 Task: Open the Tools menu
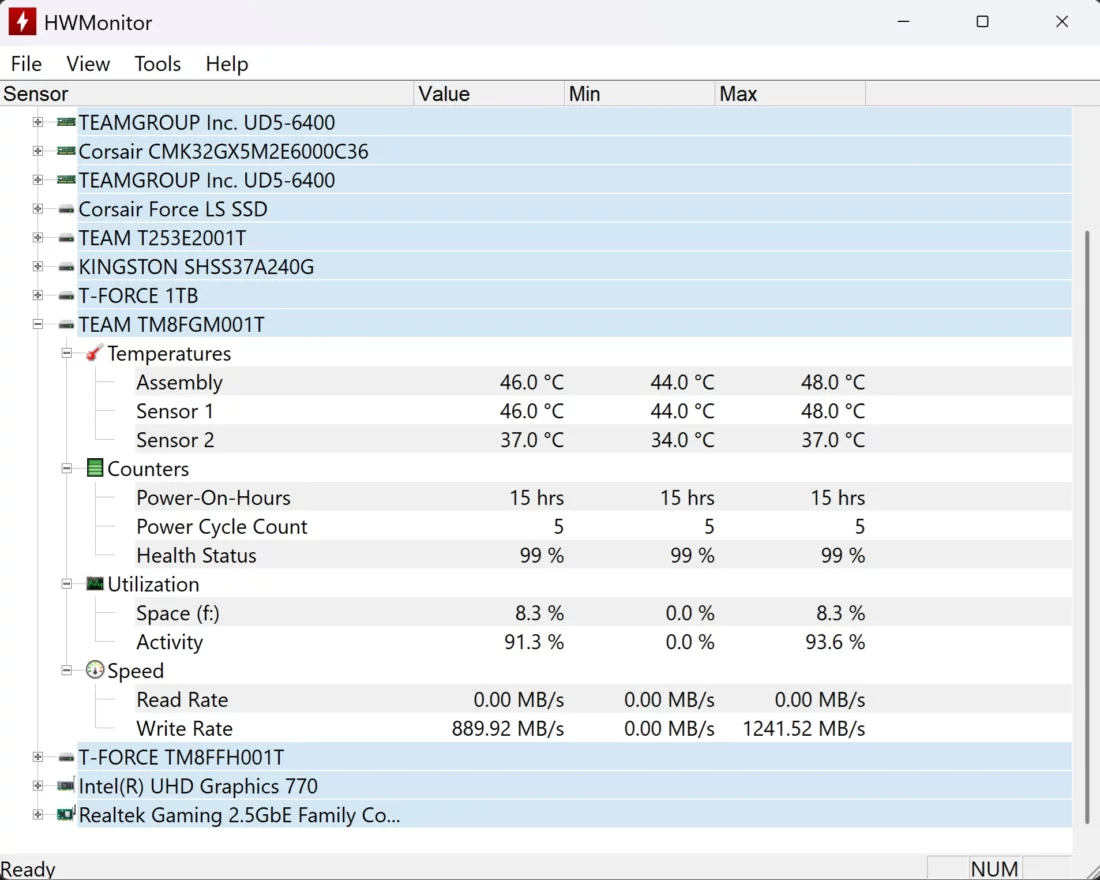point(157,64)
